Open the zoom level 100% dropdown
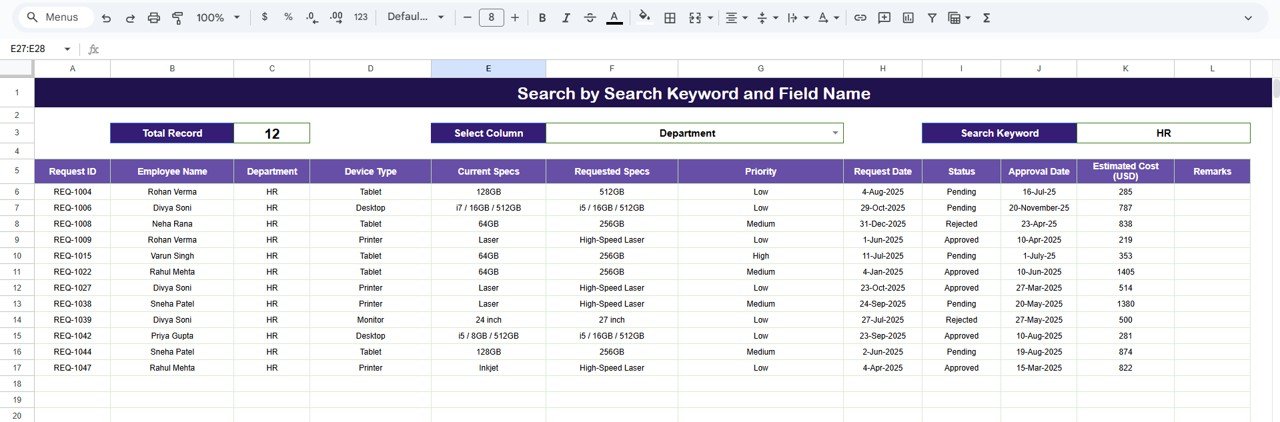 pyautogui.click(x=218, y=18)
